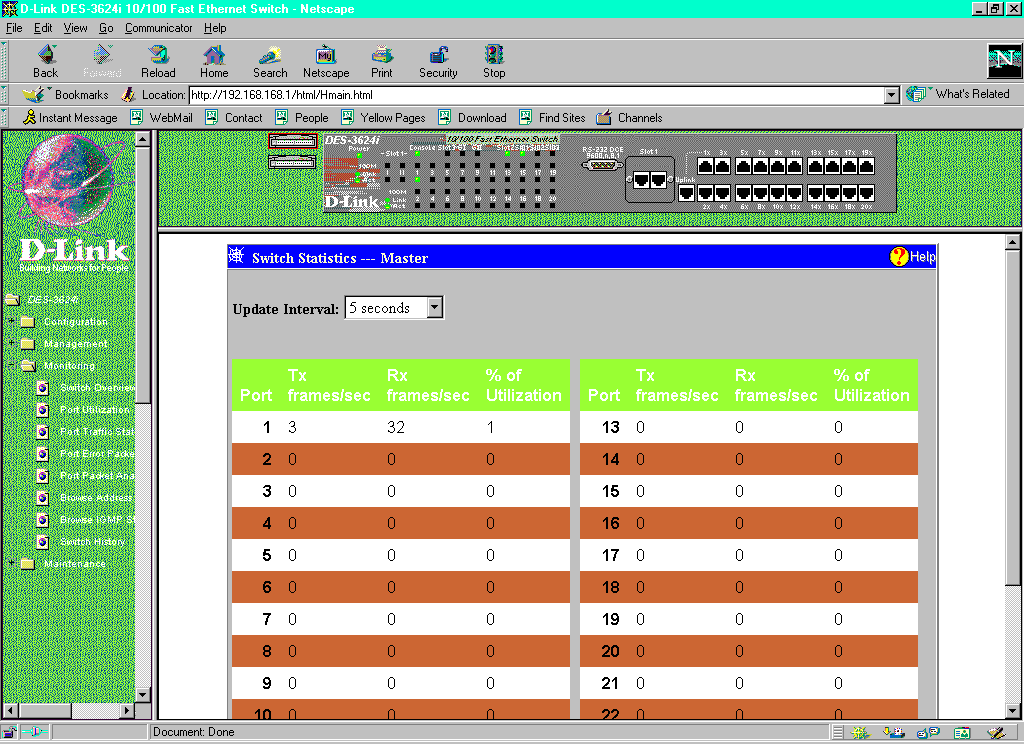1024x744 pixels.
Task: Open the View menu
Action: click(76, 28)
